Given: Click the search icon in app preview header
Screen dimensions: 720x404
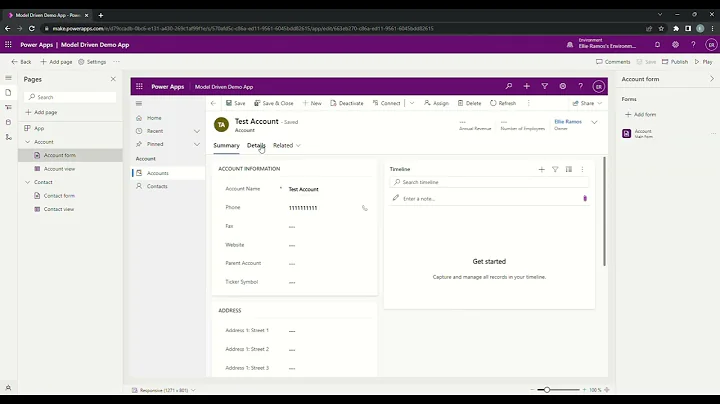Looking at the screenshot, I should click(x=509, y=86).
